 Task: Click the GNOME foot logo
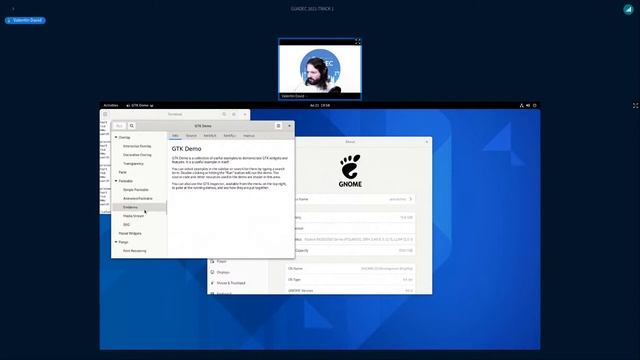[350, 171]
